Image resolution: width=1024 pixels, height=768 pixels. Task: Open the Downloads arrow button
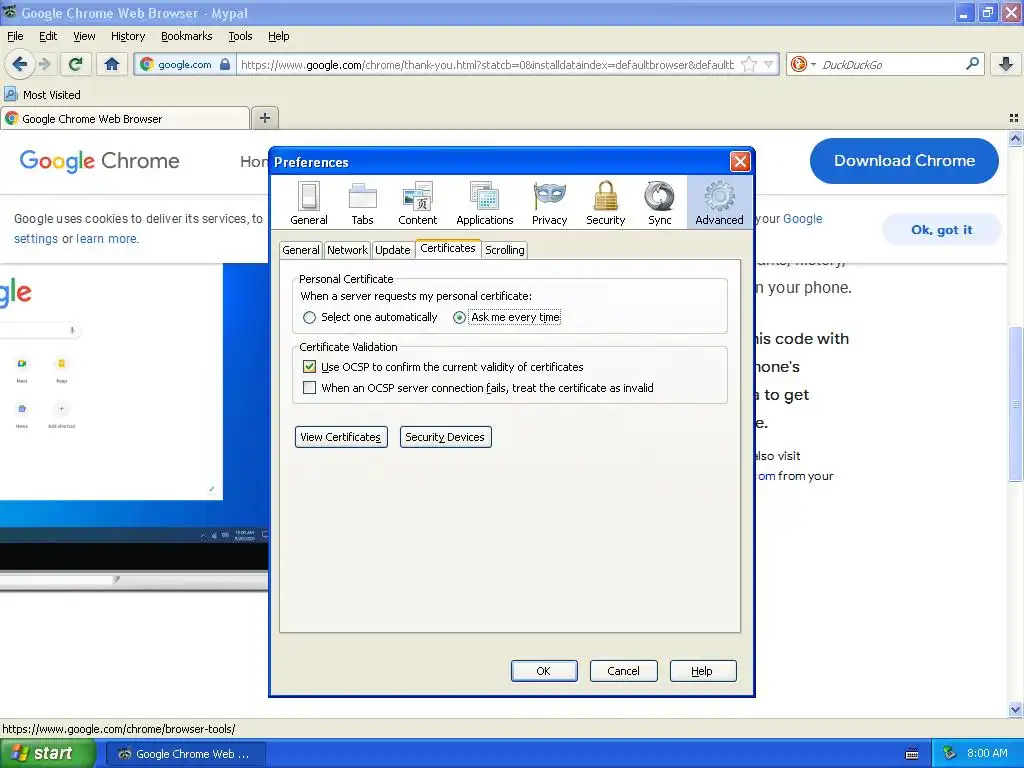point(1006,64)
